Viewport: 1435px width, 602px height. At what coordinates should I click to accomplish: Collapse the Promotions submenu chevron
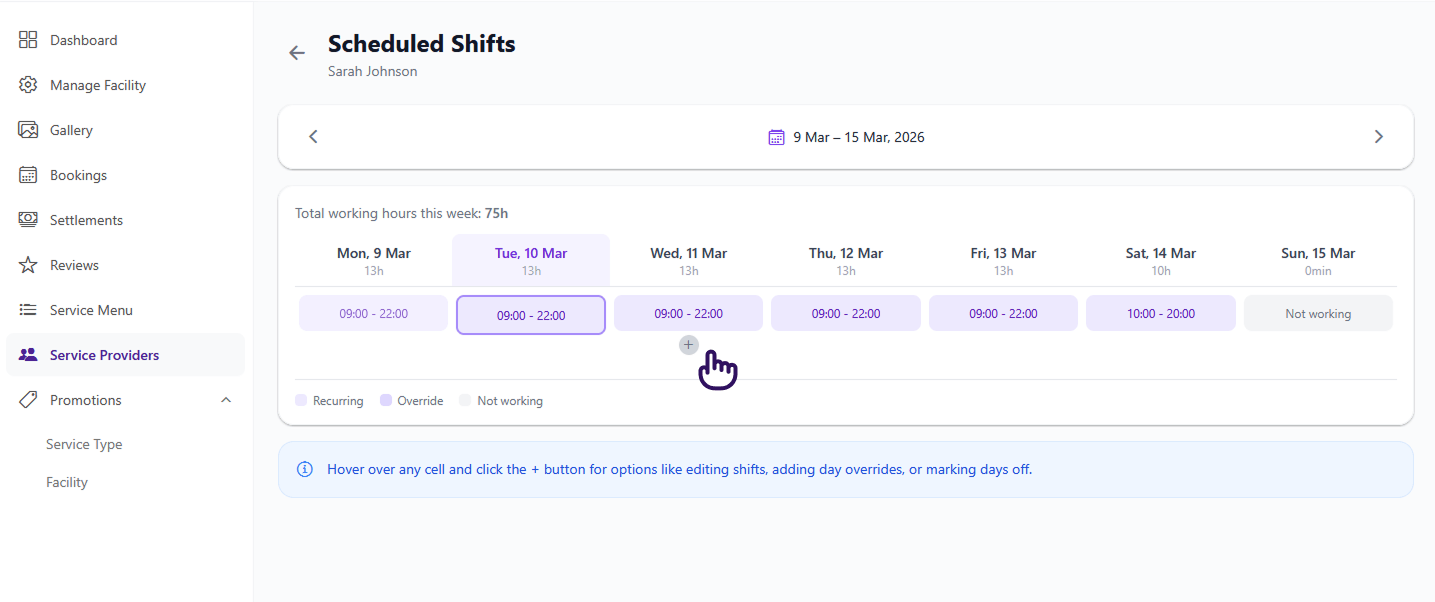(x=226, y=400)
